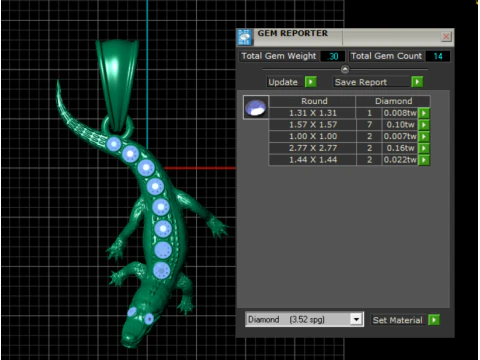Screen dimensions: 480x360
Task: Collapse panel using the round up-arrow toggle
Action: [x=345, y=69]
